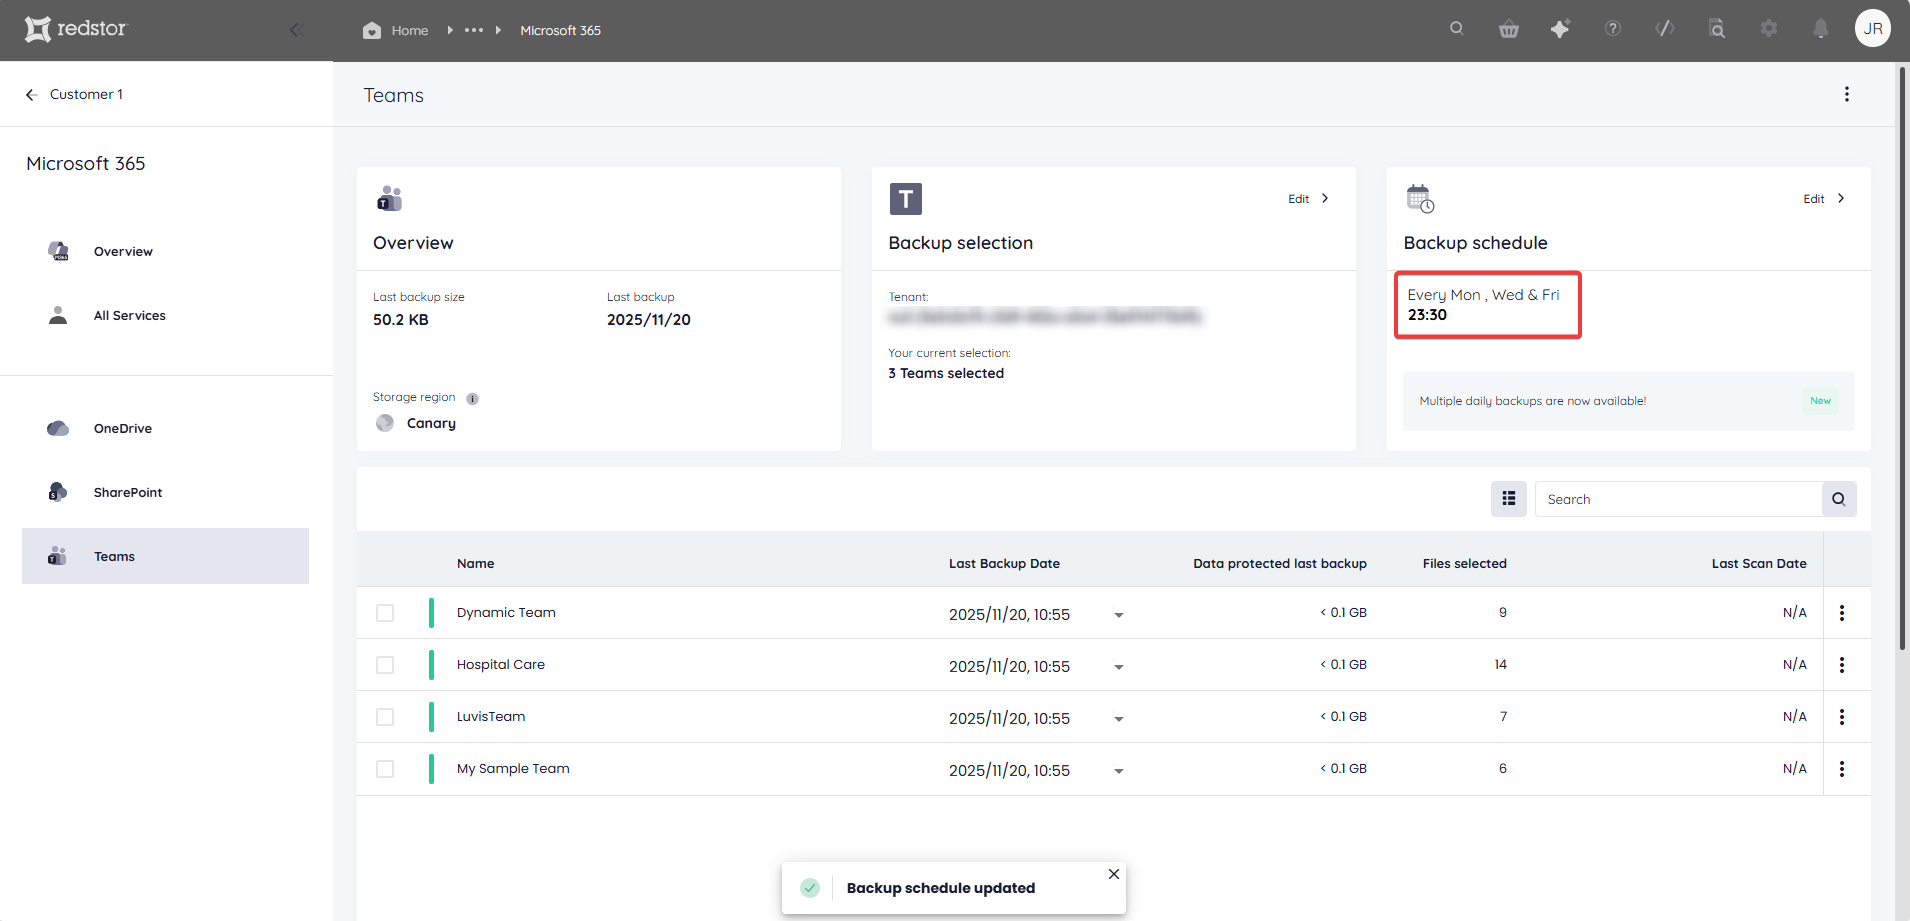
Task: Expand Hospital Care backup date dropdown
Action: click(1119, 667)
